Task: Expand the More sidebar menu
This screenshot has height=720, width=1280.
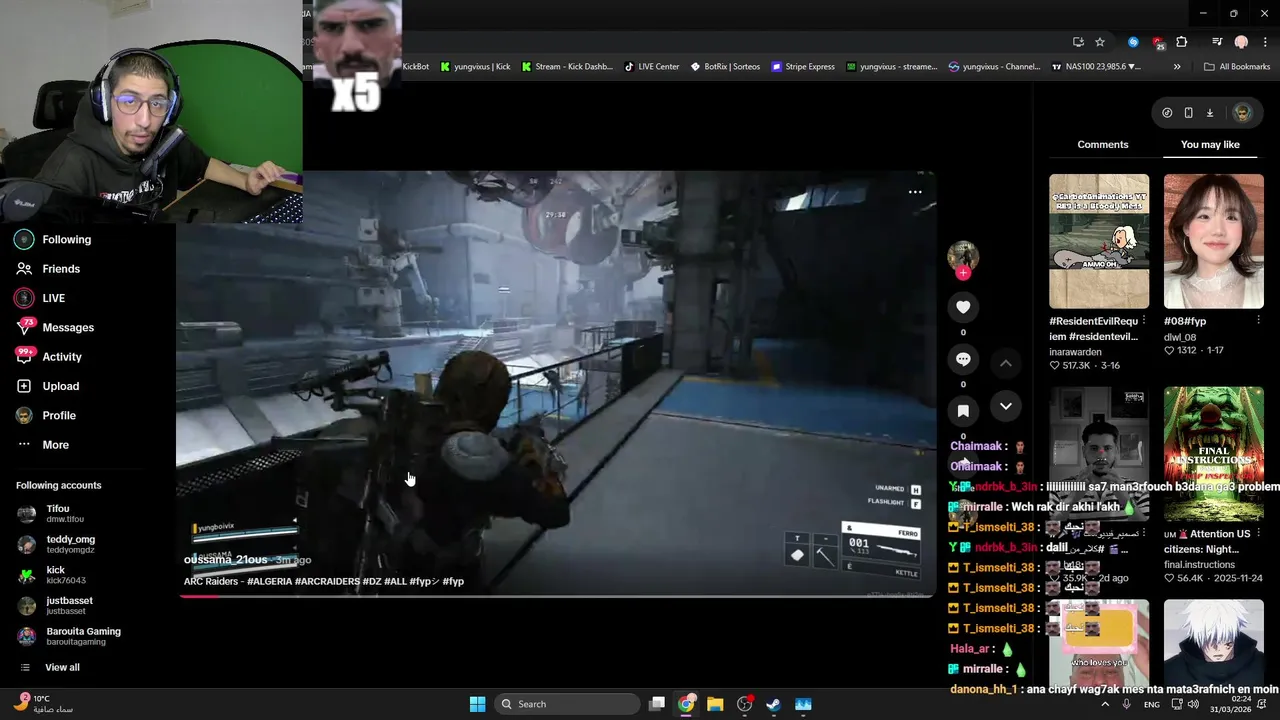Action: pos(42,445)
